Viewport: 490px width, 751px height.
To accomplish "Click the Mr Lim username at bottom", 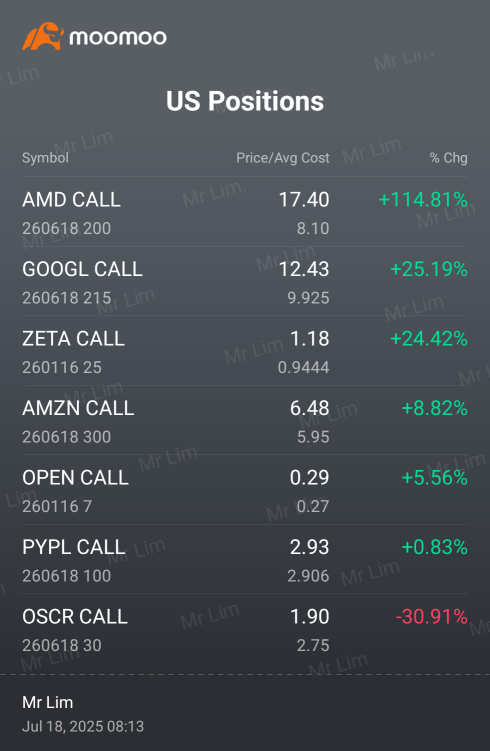I will pos(47,702).
